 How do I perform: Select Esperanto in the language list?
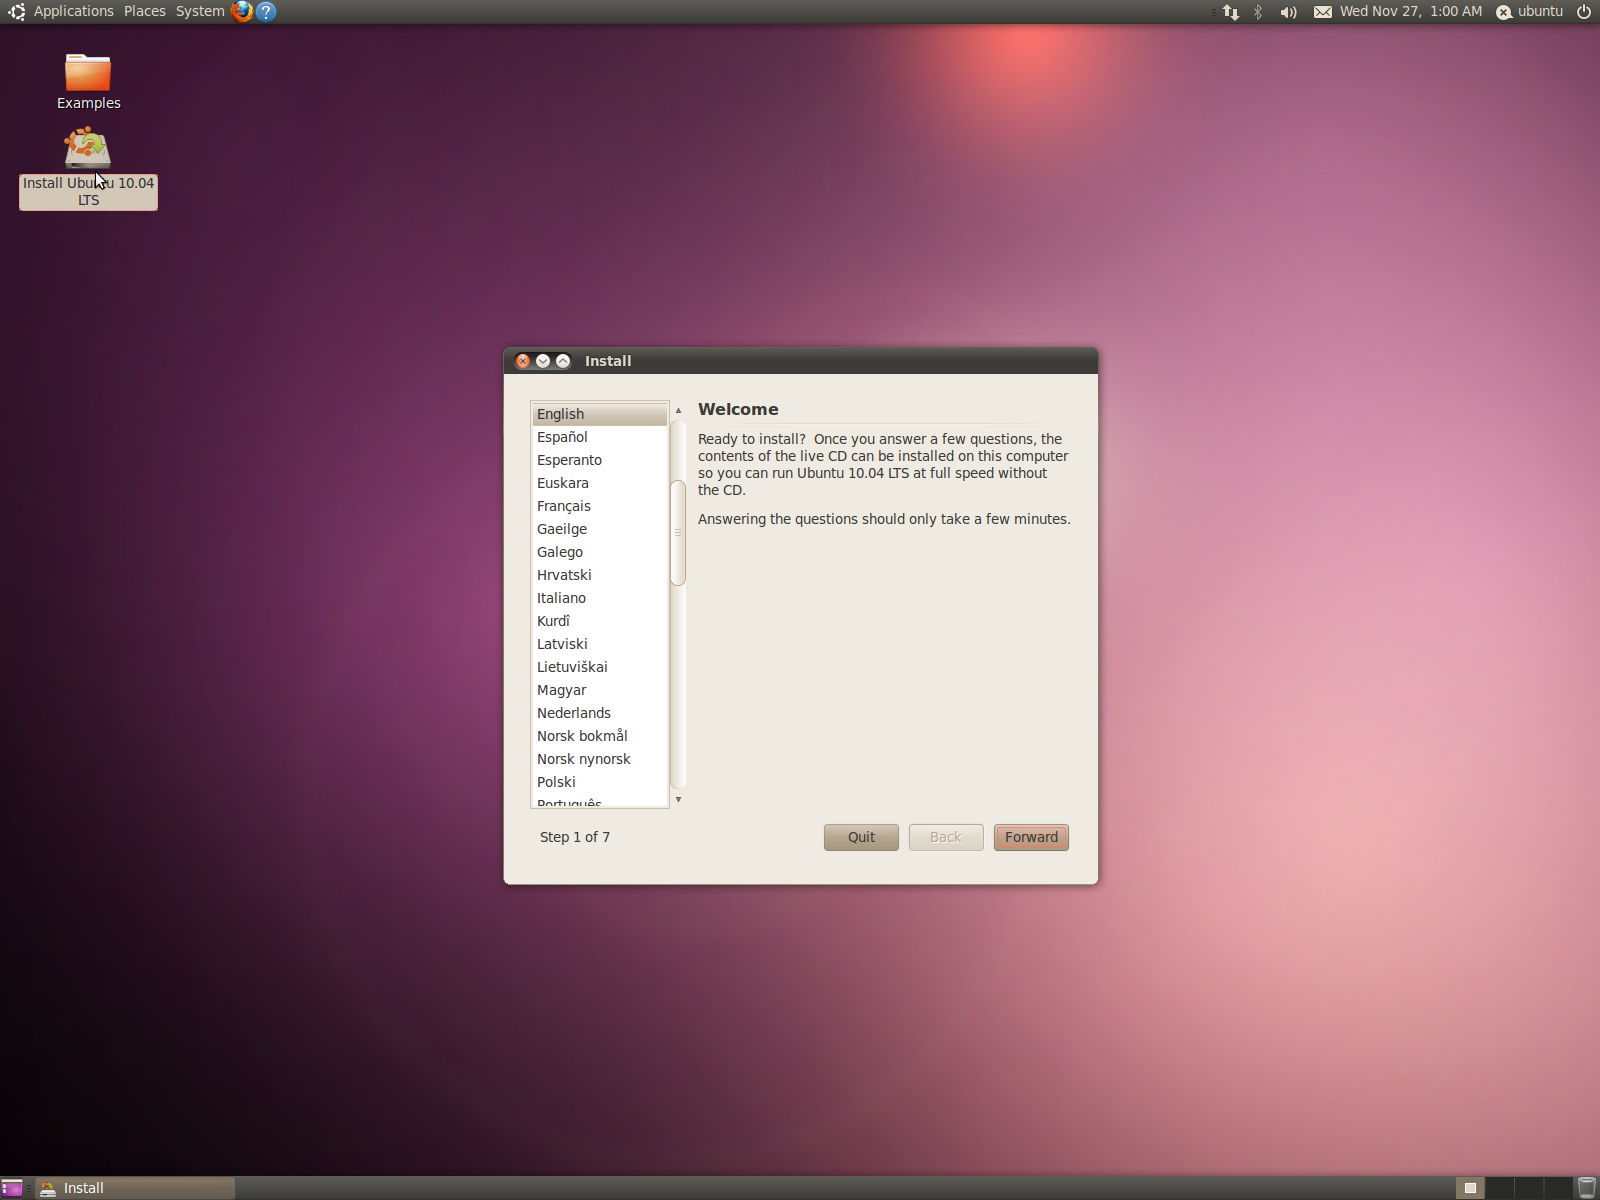[x=599, y=460]
